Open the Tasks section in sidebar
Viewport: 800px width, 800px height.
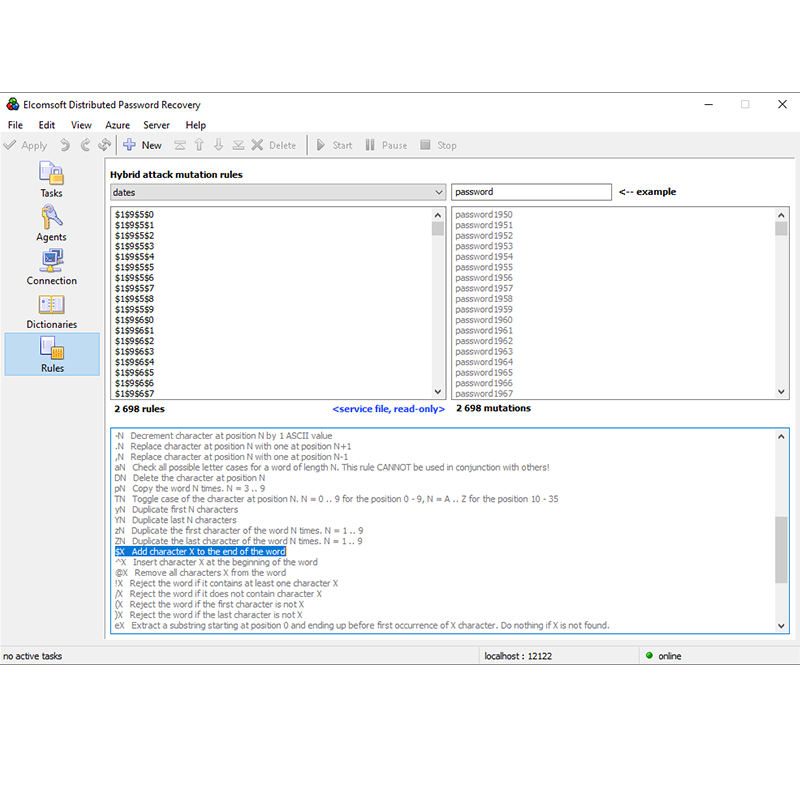[x=52, y=179]
